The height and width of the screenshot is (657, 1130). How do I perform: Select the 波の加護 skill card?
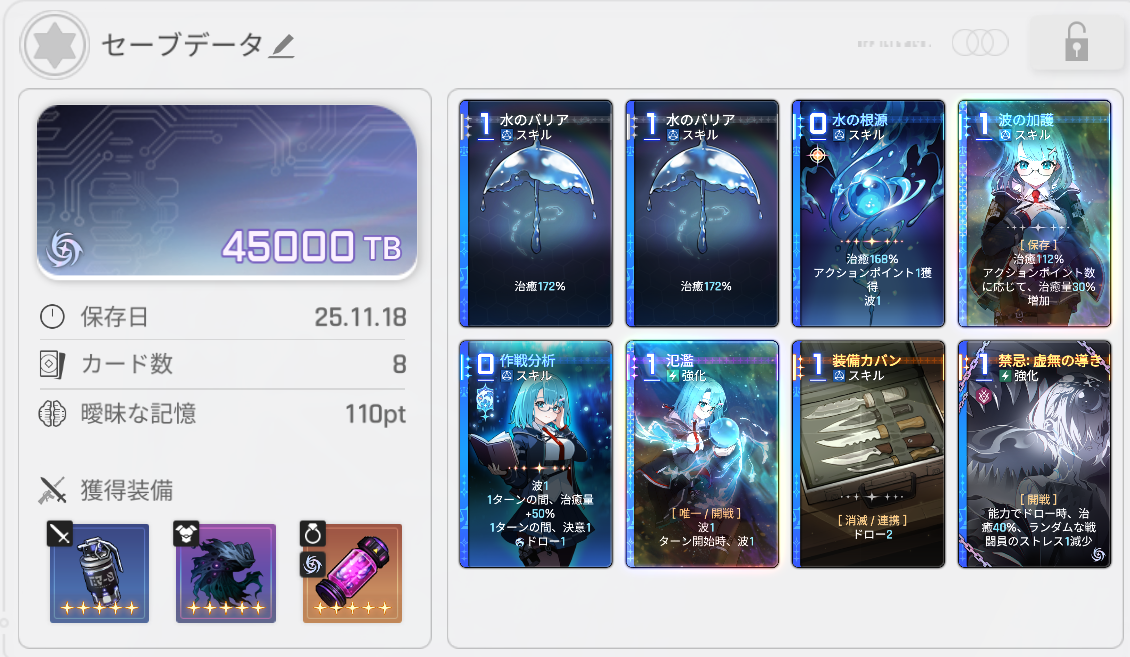coord(1035,213)
